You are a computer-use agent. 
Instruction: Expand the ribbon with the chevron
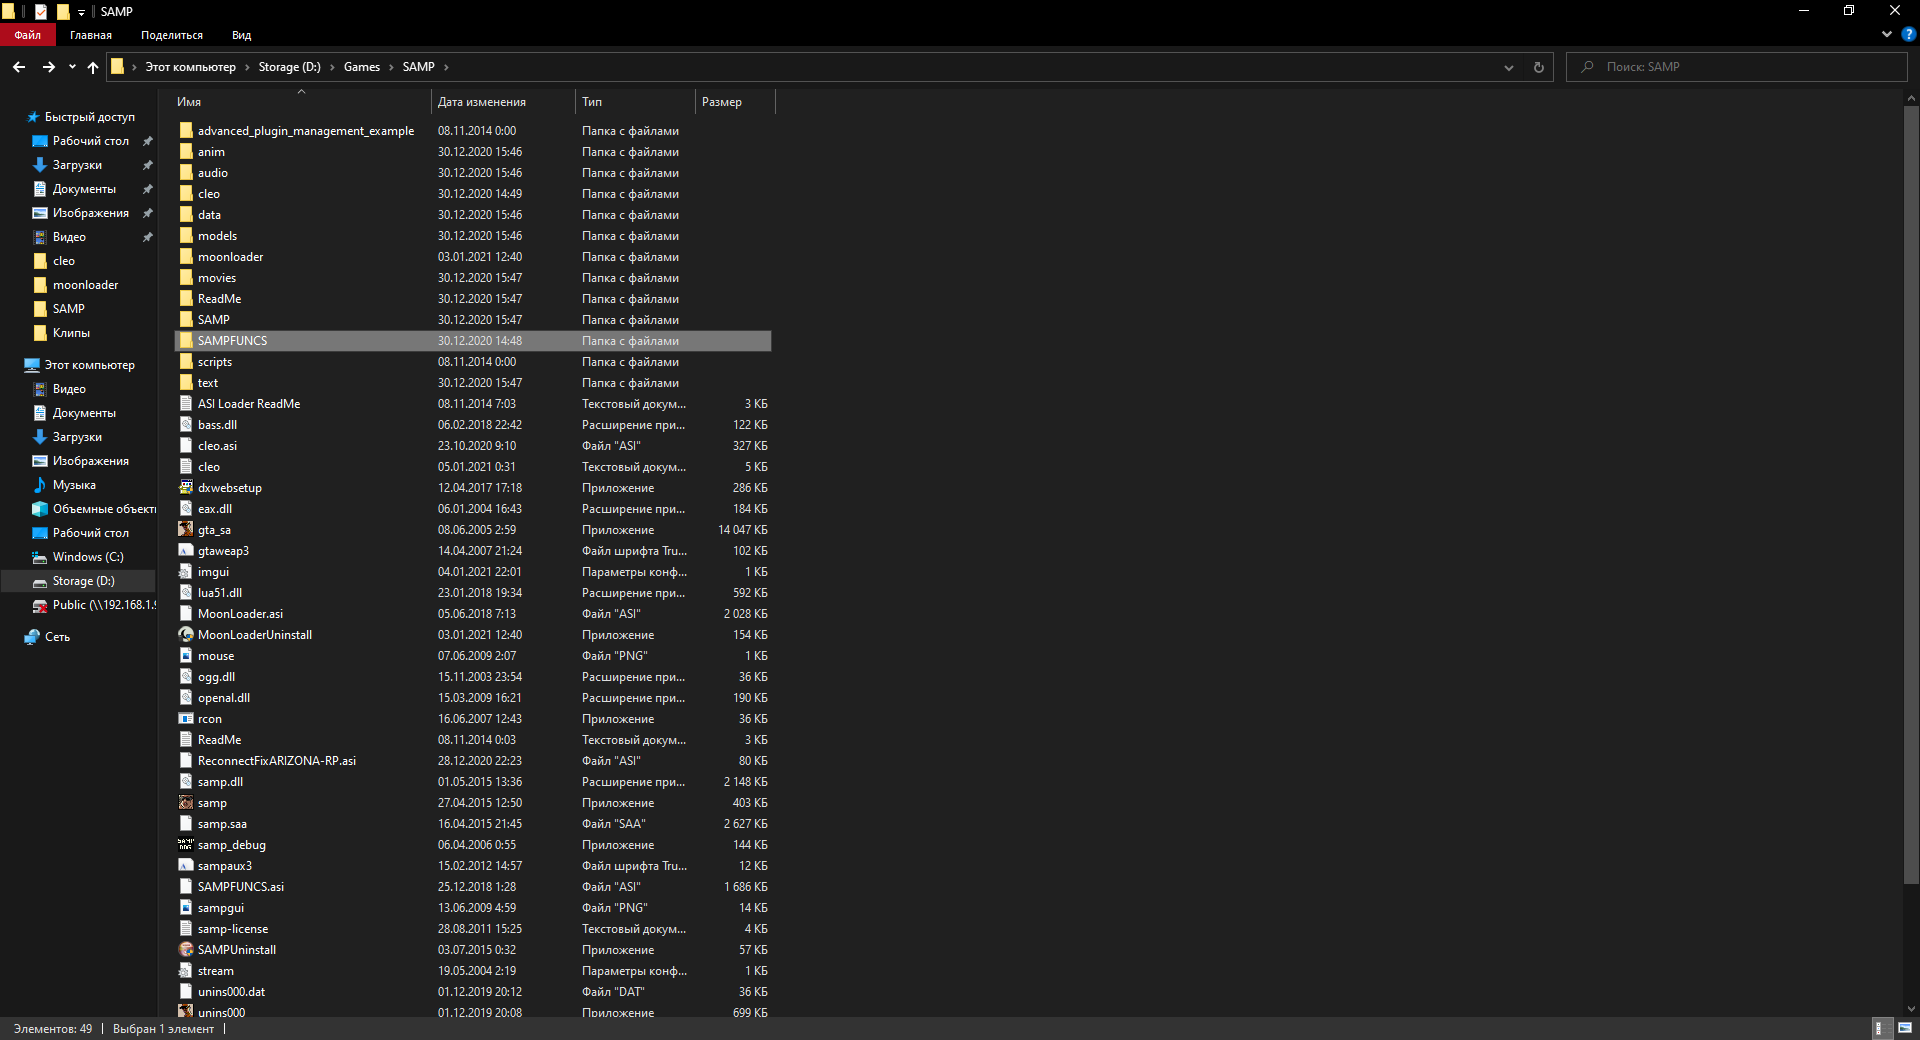point(1886,34)
